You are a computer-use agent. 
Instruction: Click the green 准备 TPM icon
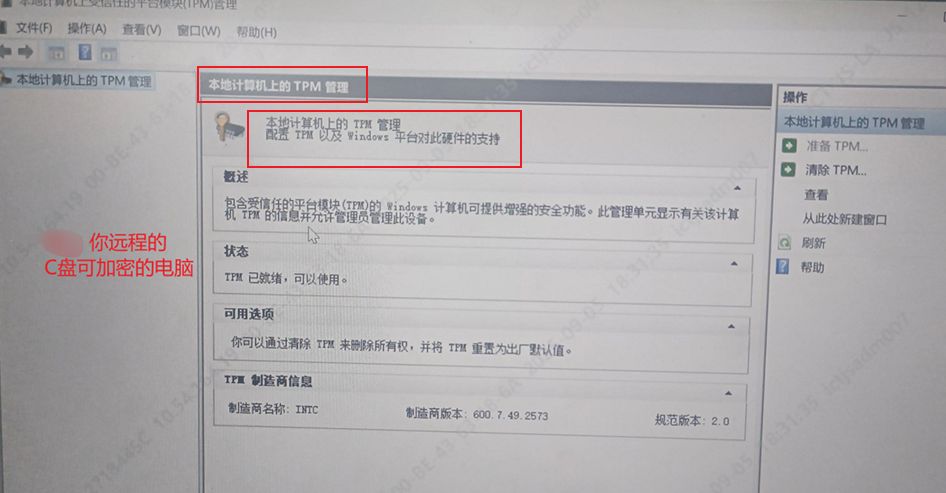789,145
